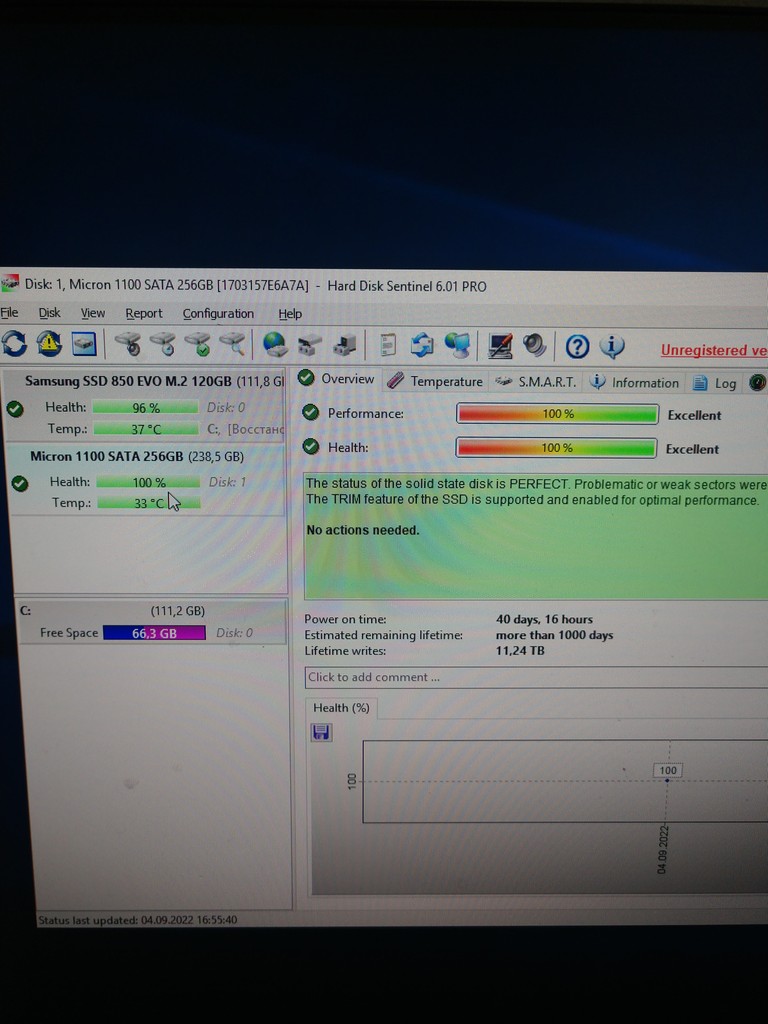Screen dimensions: 768x1024
Task: Click the 'more than 1000 days' lifetime value
Action: 554,635
